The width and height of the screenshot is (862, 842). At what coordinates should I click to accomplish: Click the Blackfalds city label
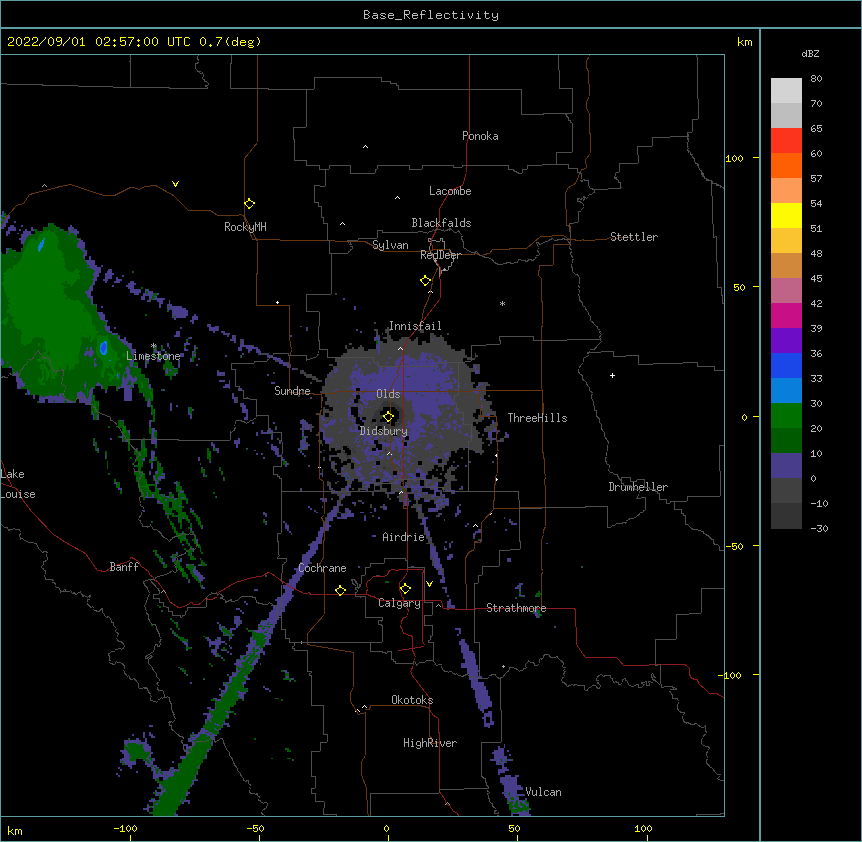point(441,223)
